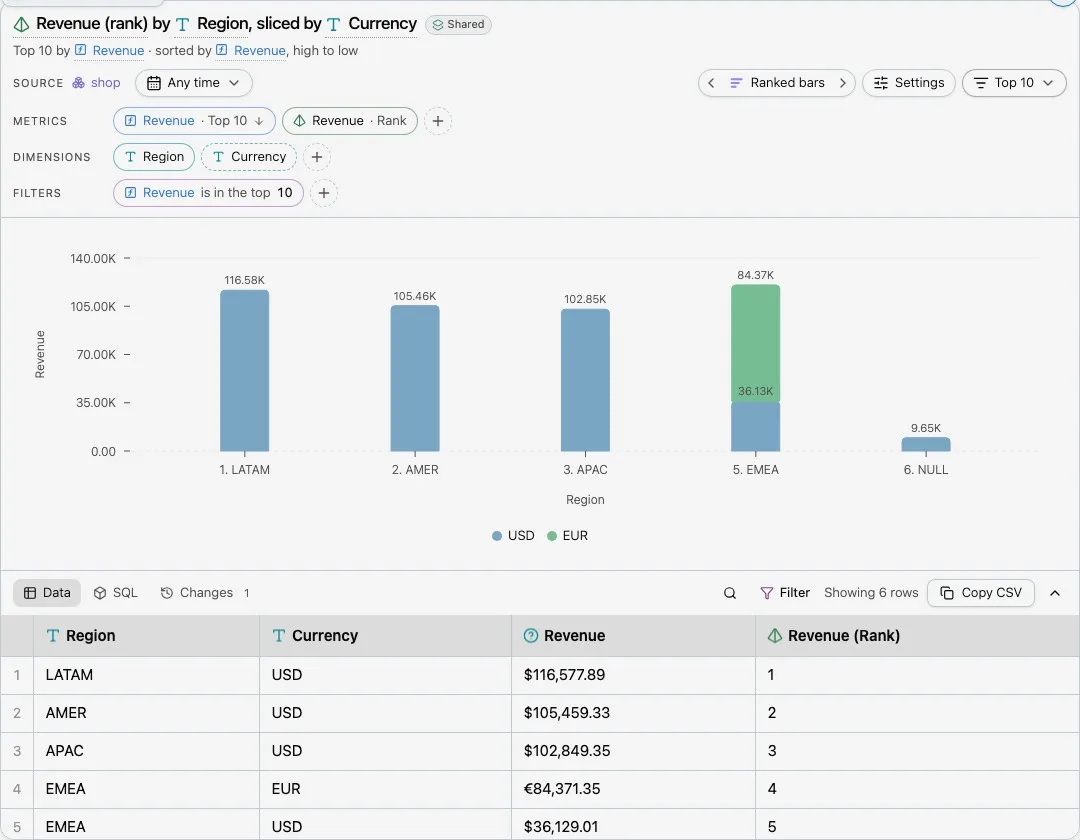
Task: Switch to the SQL tab
Action: click(x=116, y=593)
